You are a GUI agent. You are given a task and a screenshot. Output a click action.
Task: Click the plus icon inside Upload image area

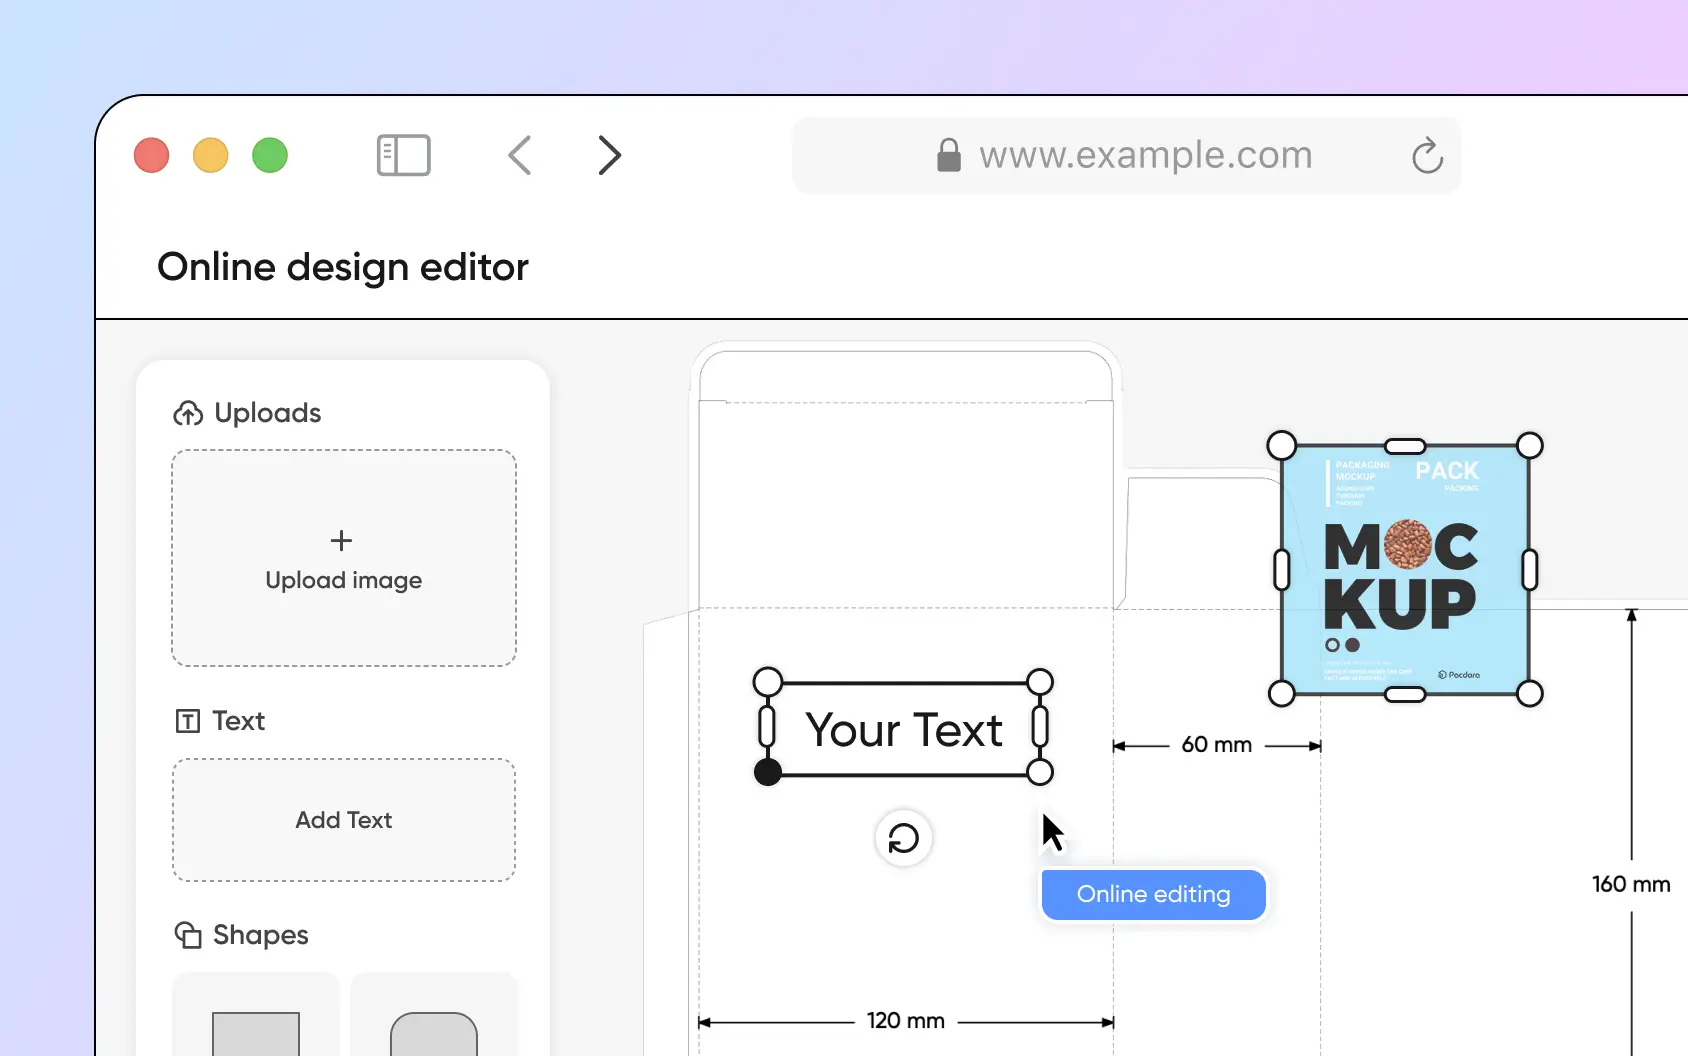point(342,541)
